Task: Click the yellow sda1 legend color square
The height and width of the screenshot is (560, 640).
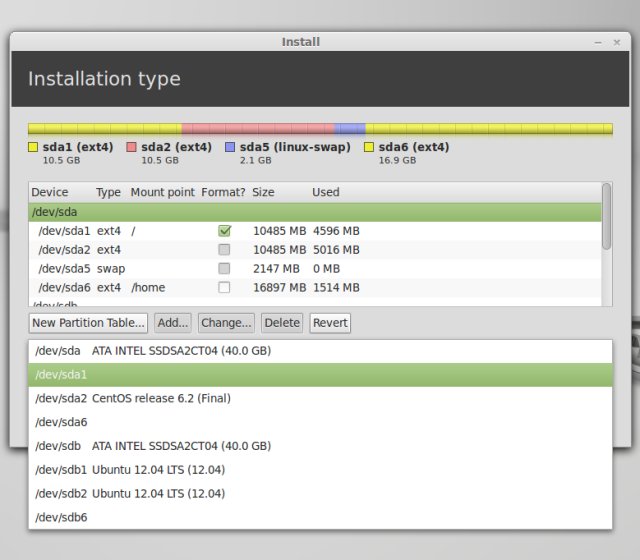Action: click(x=33, y=147)
